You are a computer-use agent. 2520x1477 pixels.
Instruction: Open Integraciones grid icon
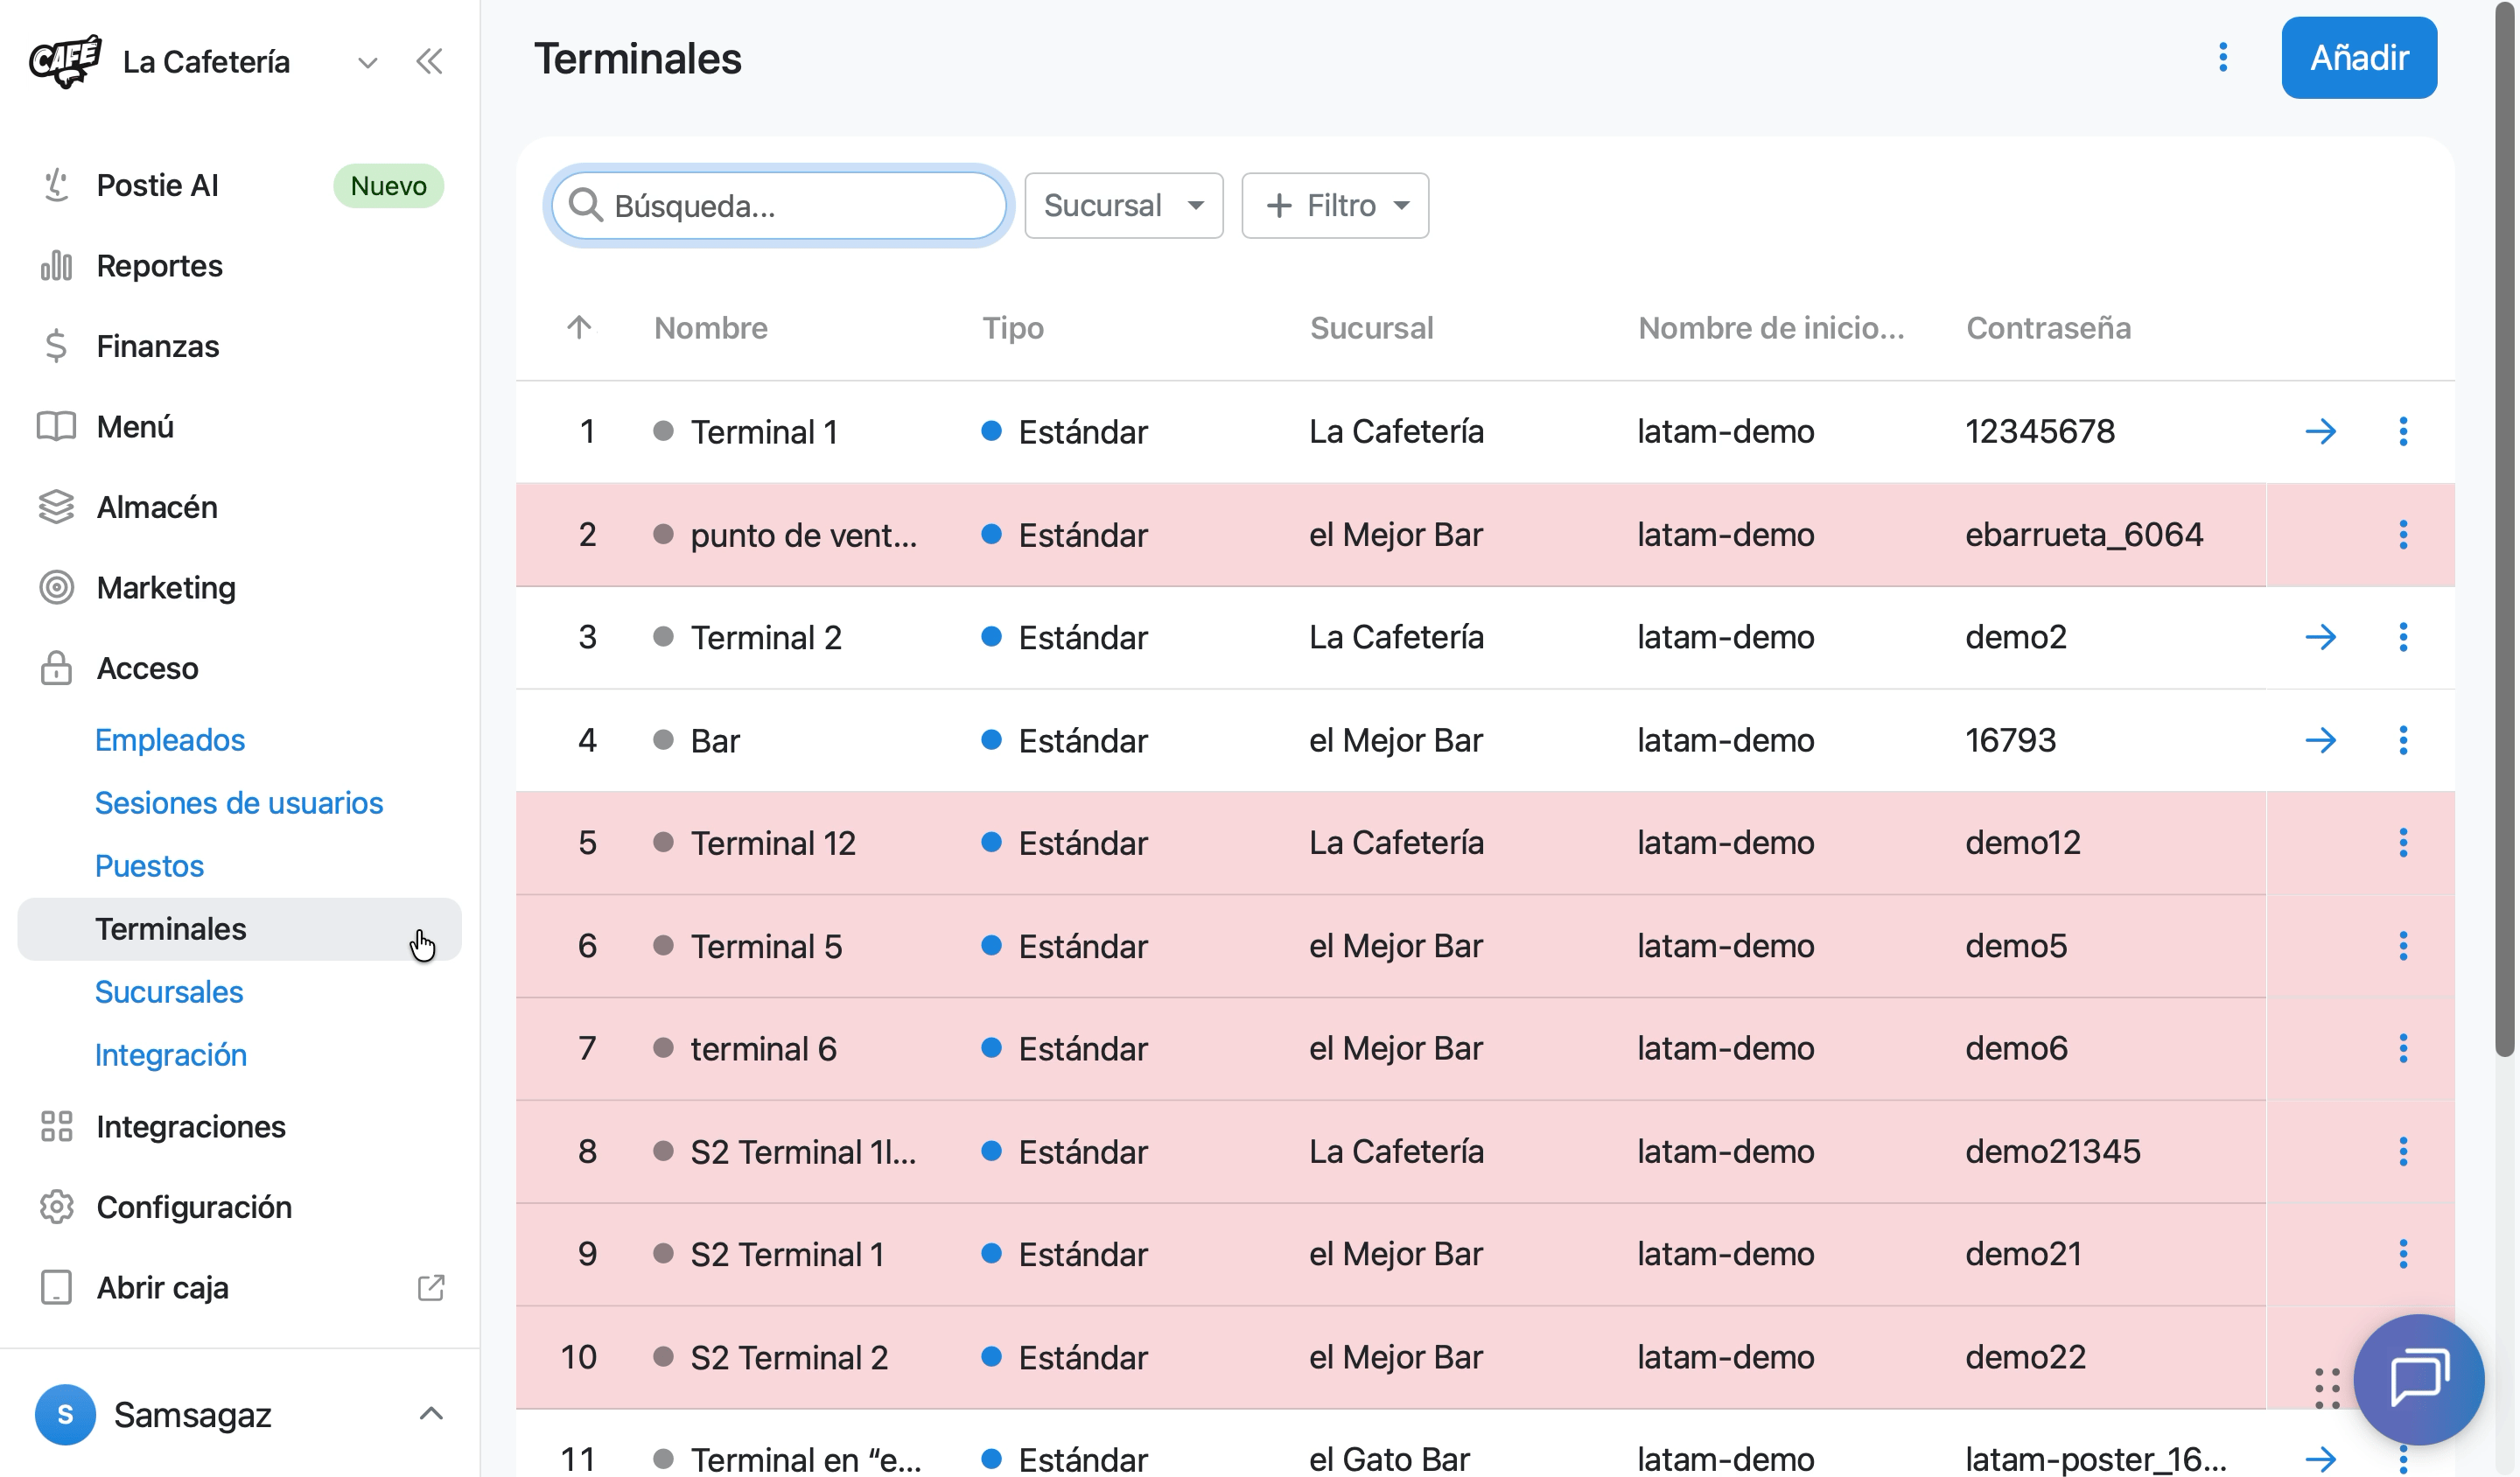pos(56,1127)
